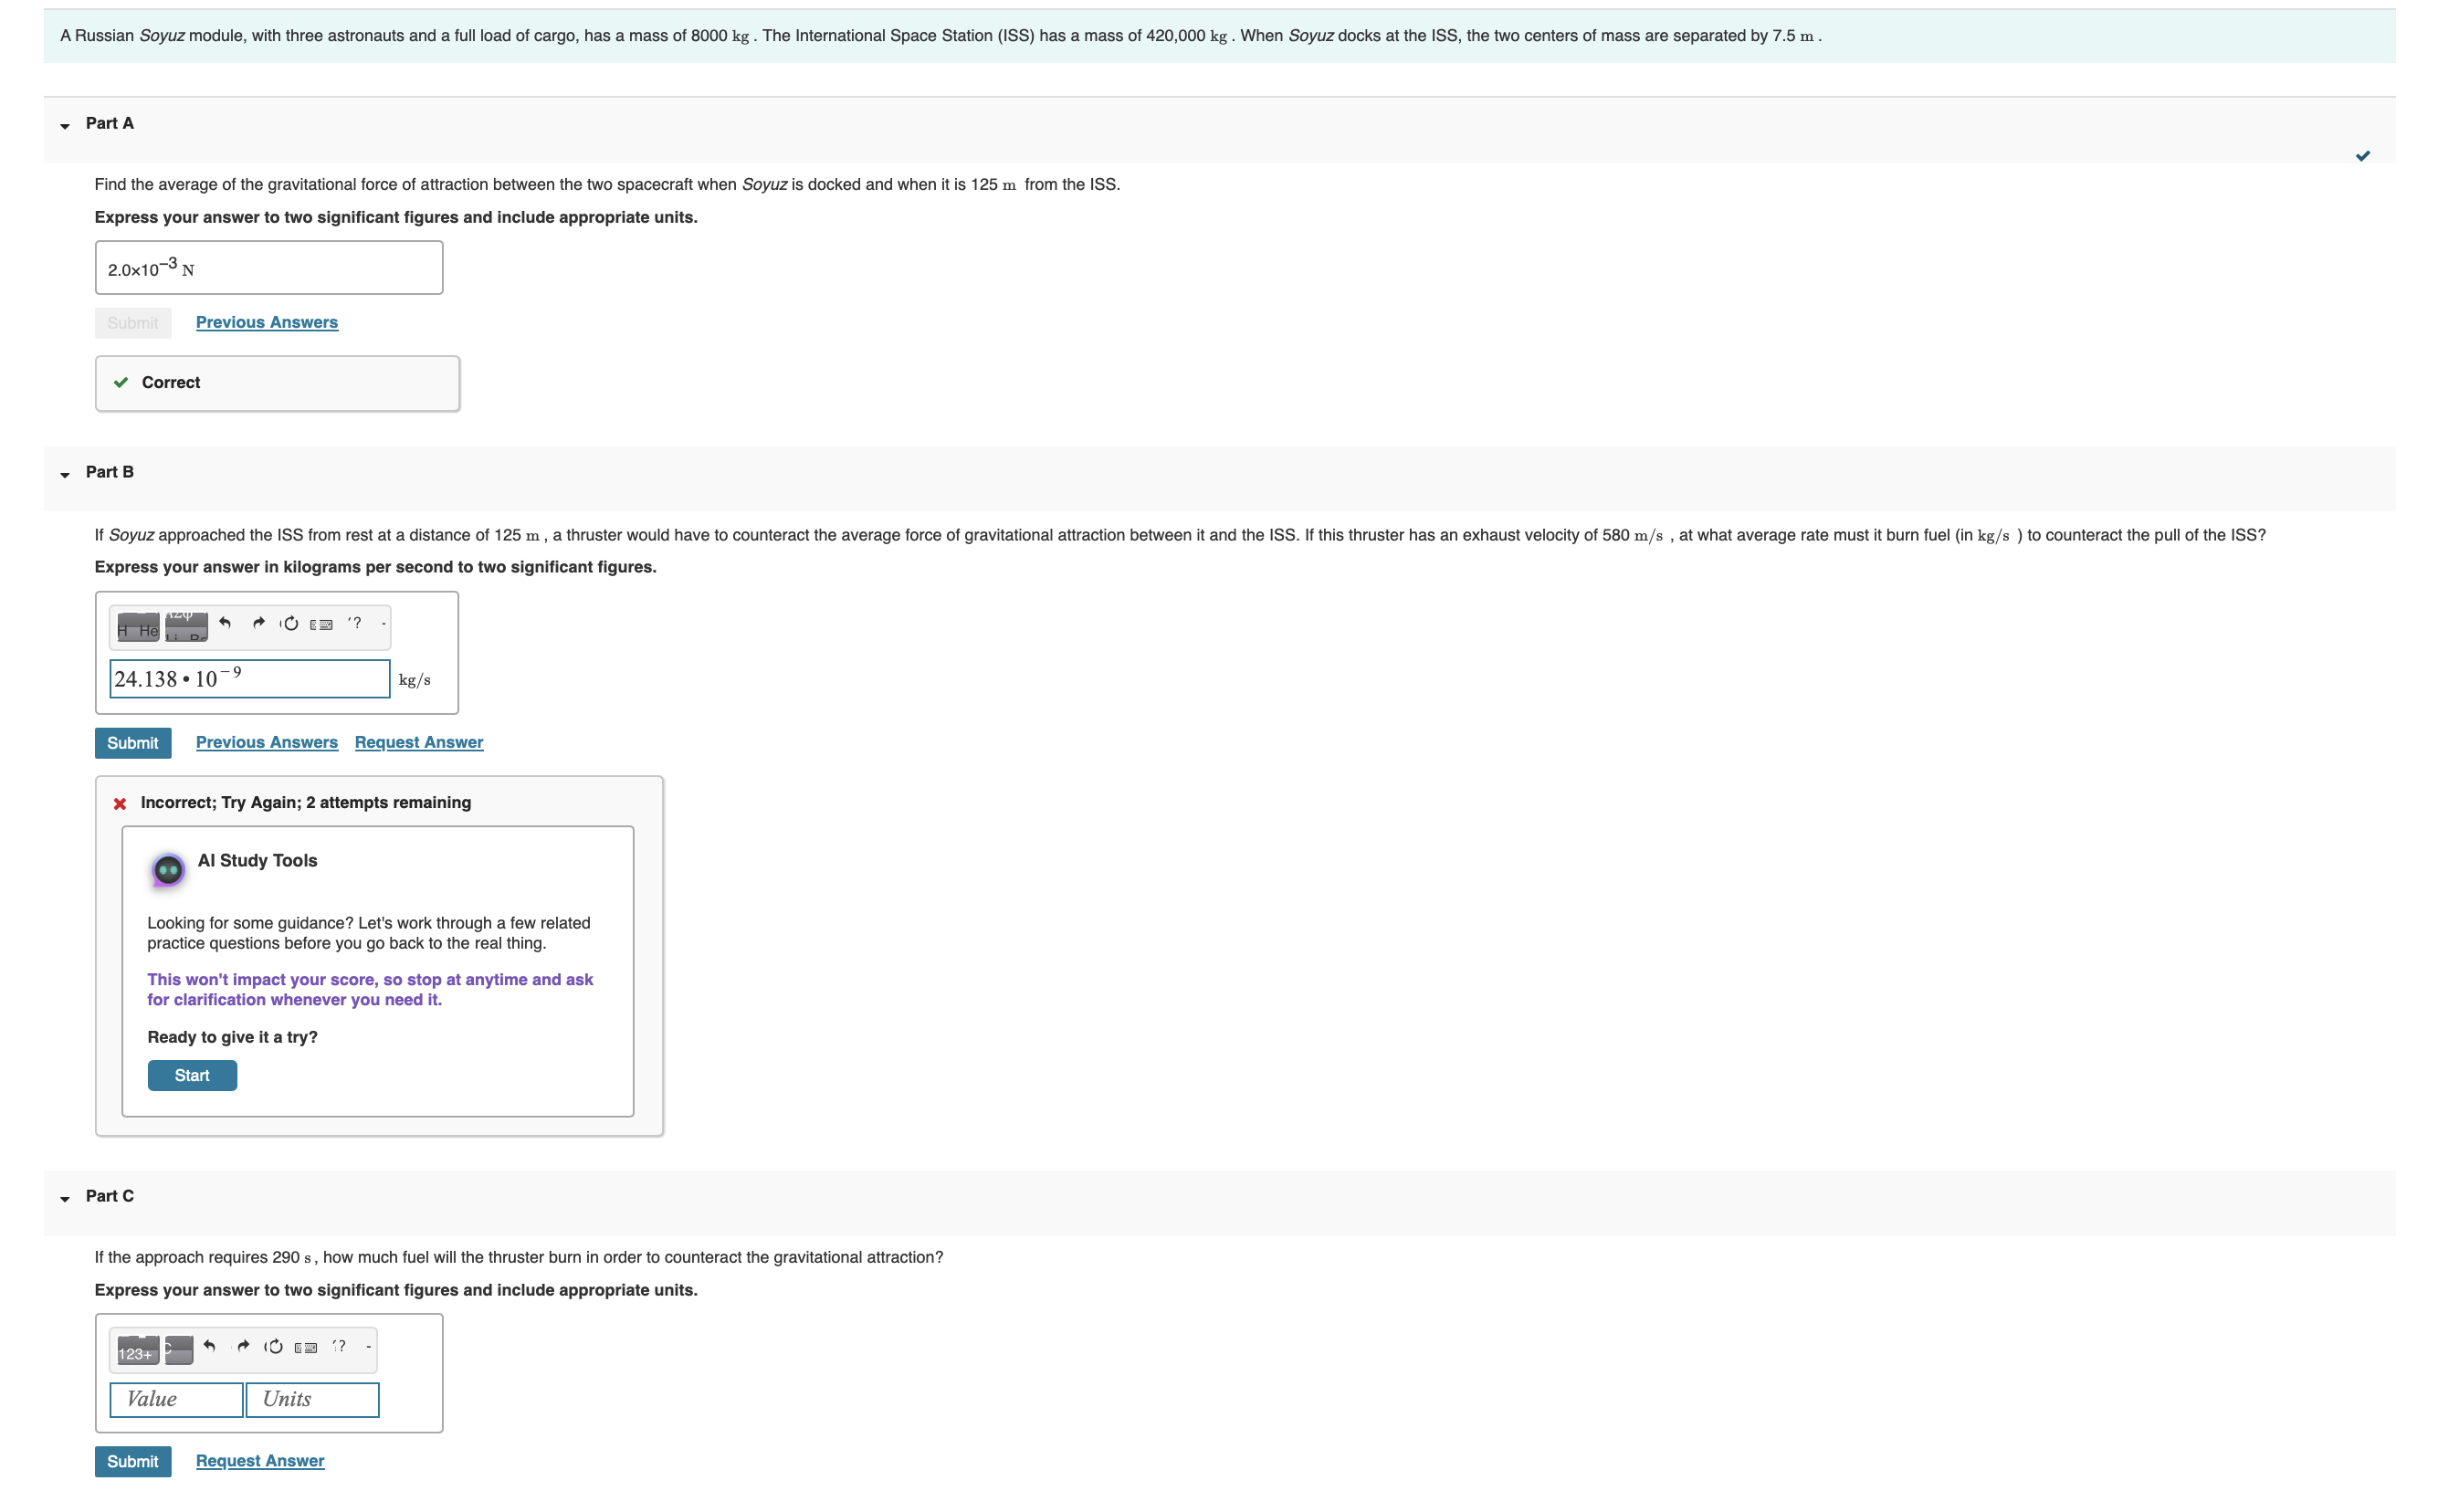Open keyboard shortcuts icon in Part B toolbar
Viewport: 2438px width, 1512px height.
tap(321, 625)
